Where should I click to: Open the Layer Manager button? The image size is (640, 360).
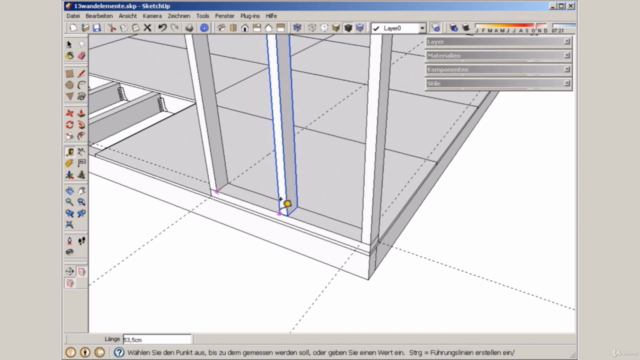pos(436,28)
